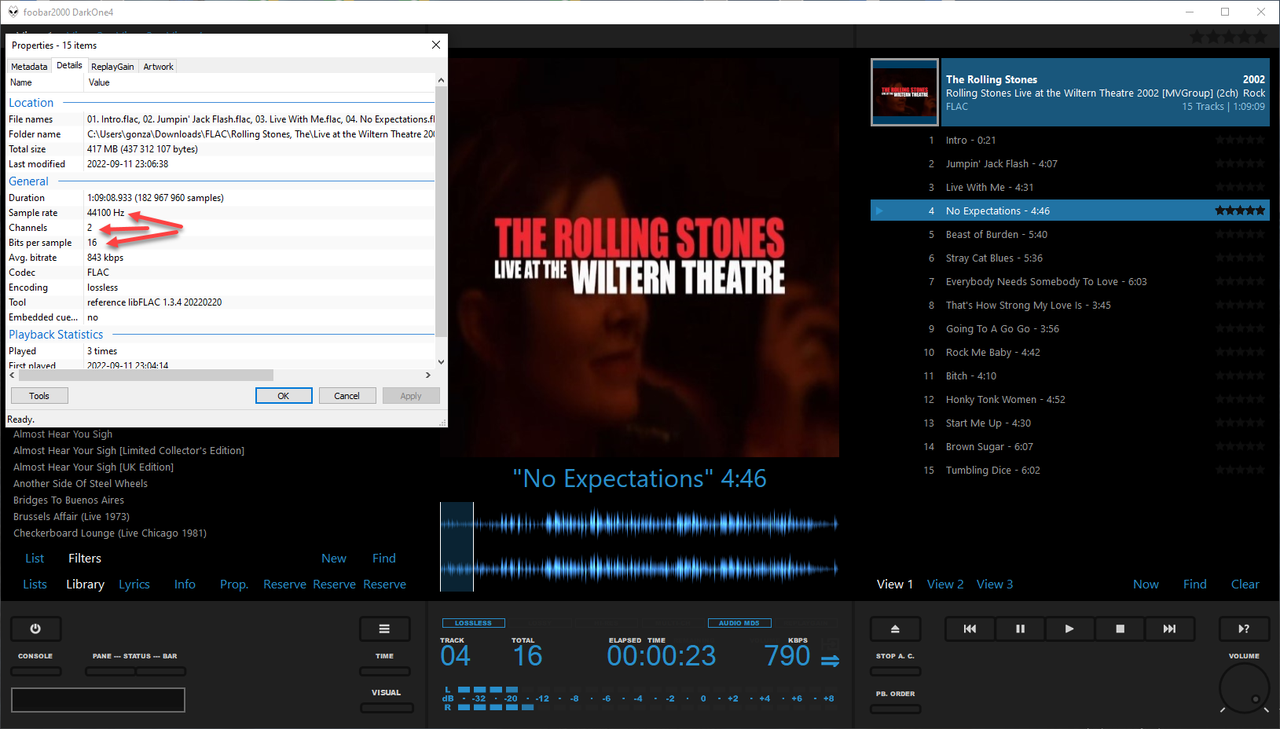
Task: Click the Codec value FLAC
Action: coord(98,273)
